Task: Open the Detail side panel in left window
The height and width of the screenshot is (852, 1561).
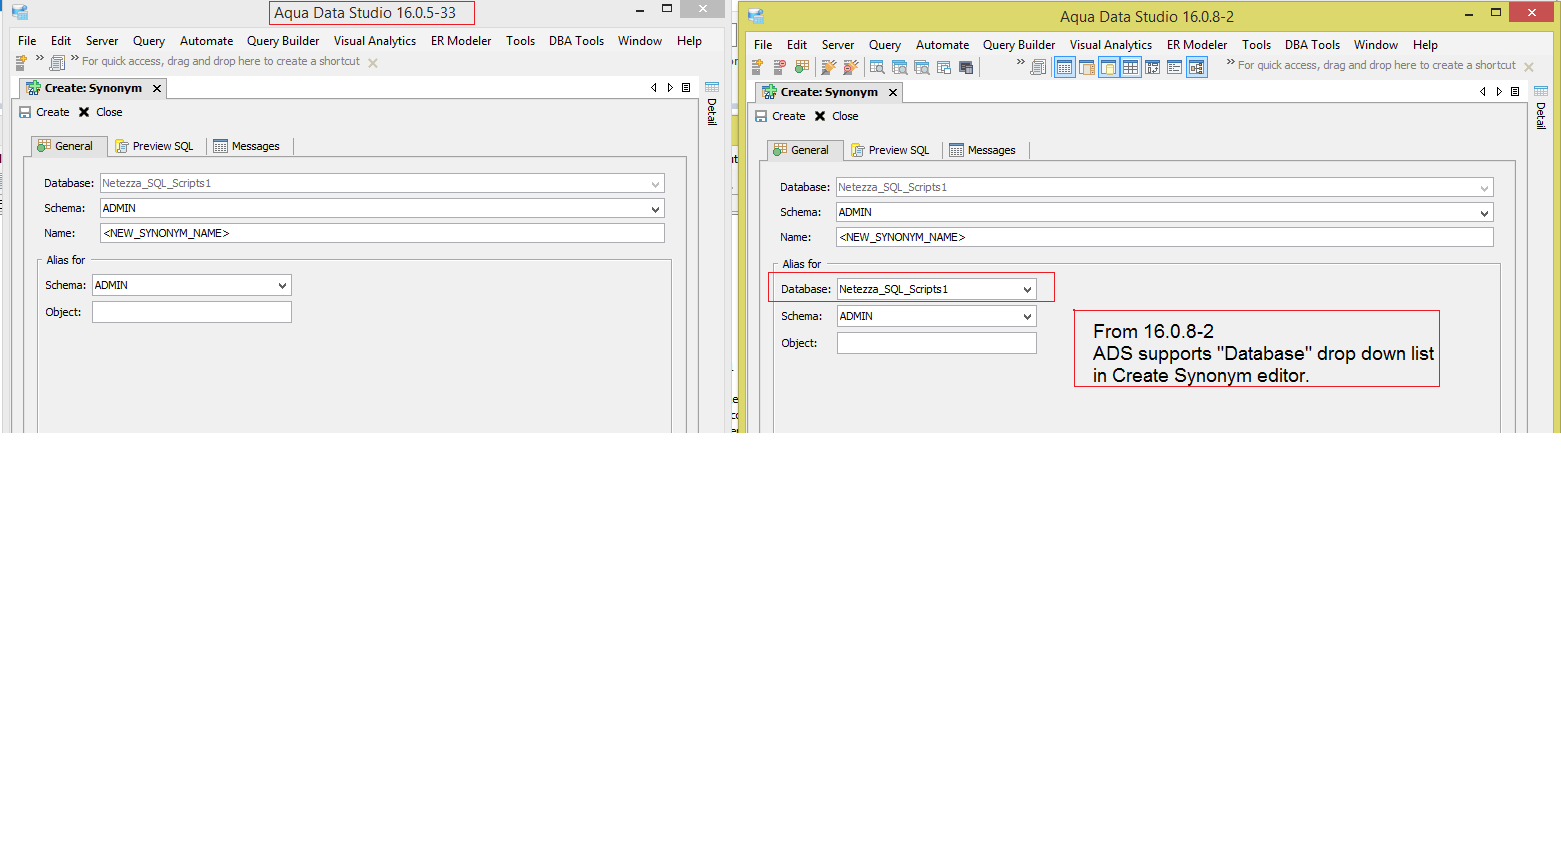Action: click(712, 112)
